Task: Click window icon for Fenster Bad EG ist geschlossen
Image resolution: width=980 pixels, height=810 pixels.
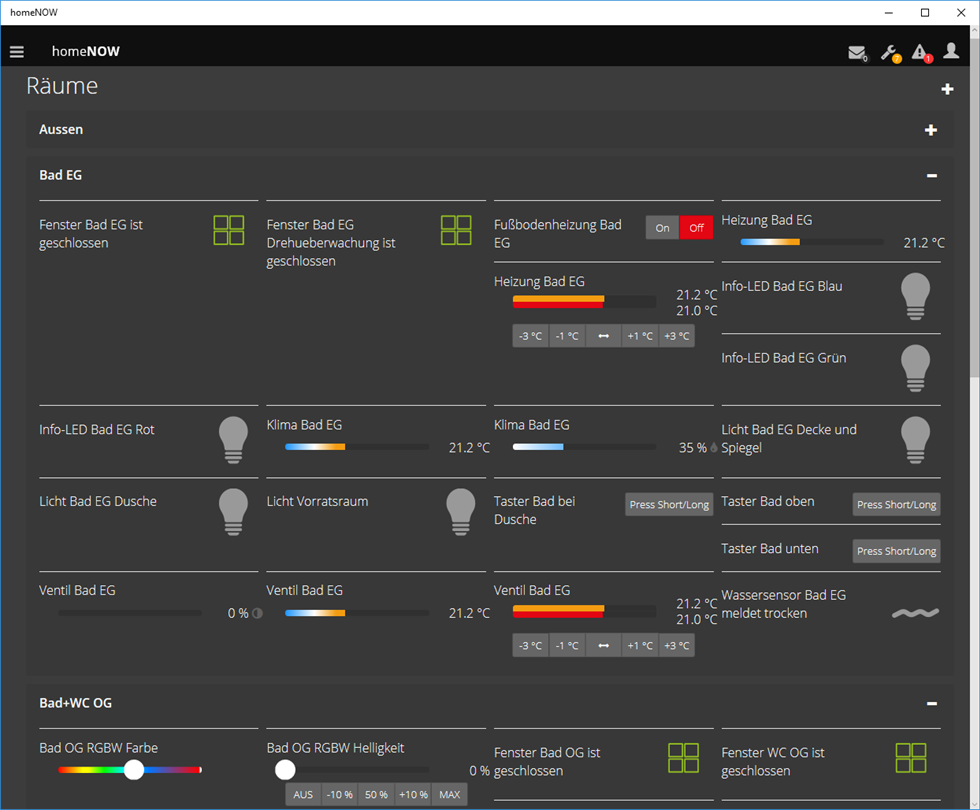Action: coord(229,230)
